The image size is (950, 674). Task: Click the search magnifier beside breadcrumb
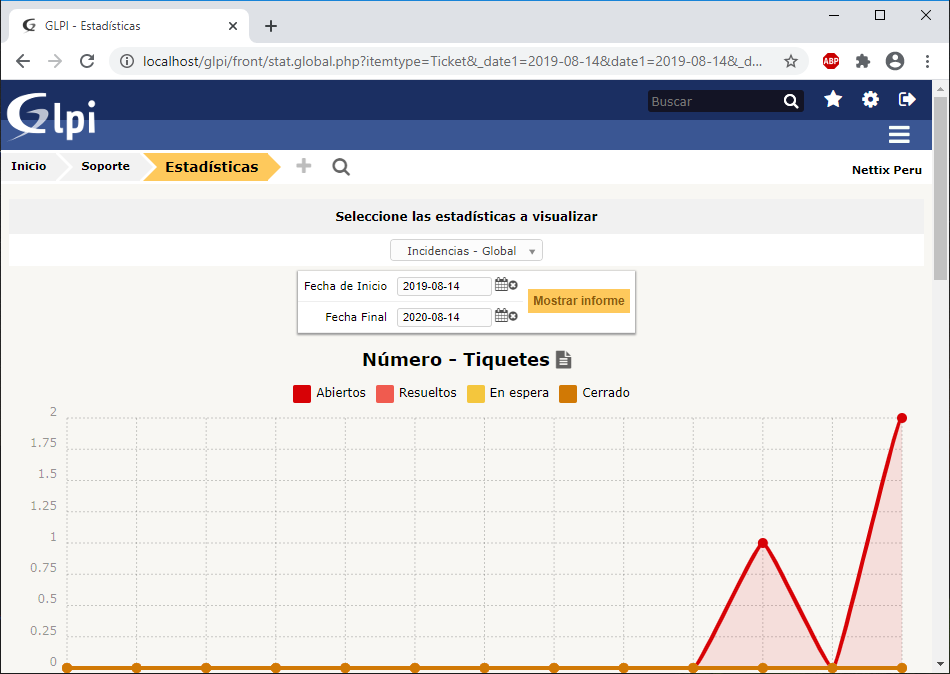341,167
